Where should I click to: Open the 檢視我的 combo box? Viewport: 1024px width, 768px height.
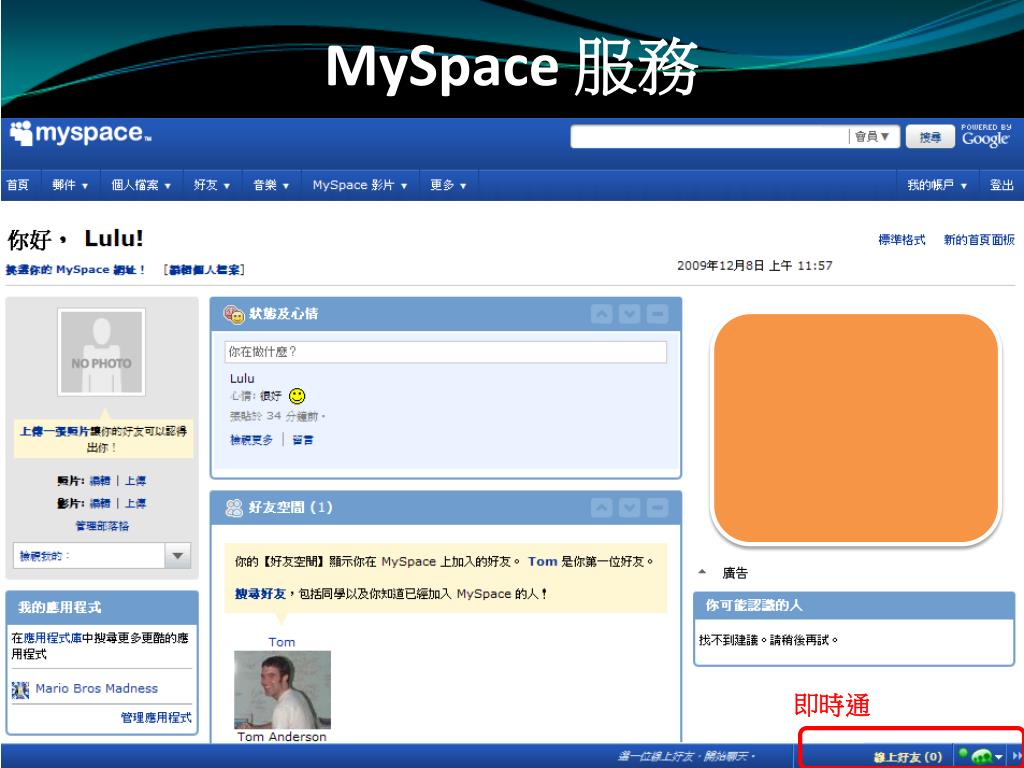(102, 556)
